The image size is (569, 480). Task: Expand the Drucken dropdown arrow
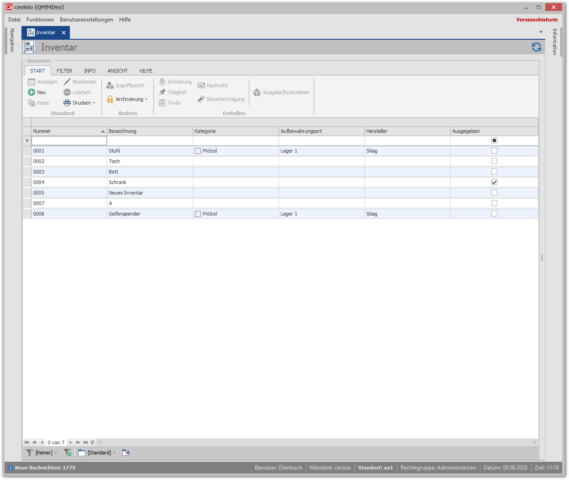[x=94, y=103]
